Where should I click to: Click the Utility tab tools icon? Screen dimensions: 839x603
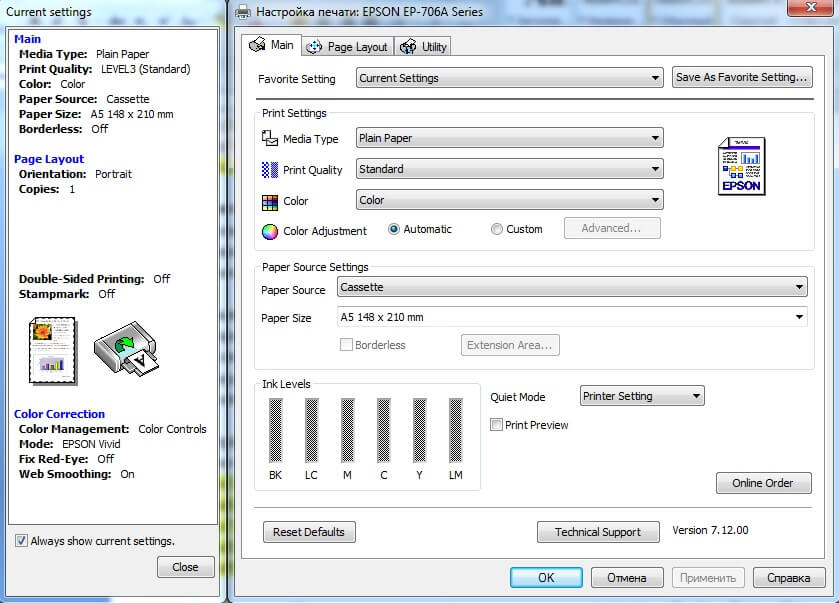click(x=408, y=47)
